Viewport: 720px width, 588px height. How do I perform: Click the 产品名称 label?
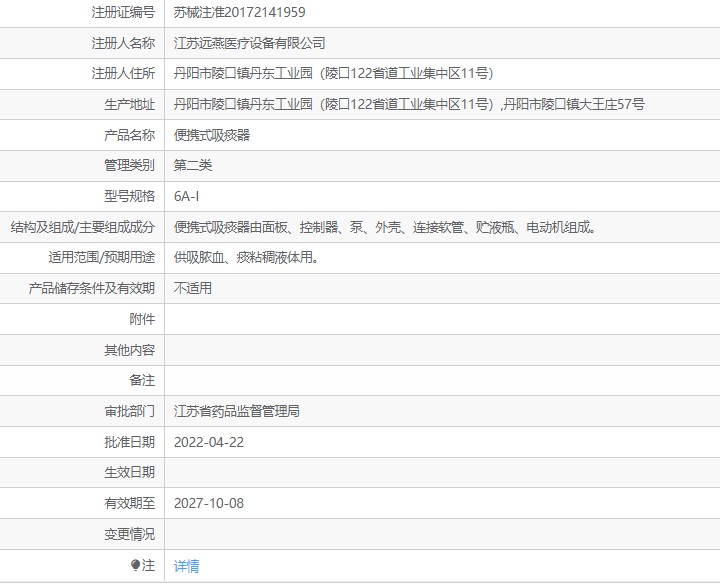pyautogui.click(x=129, y=135)
